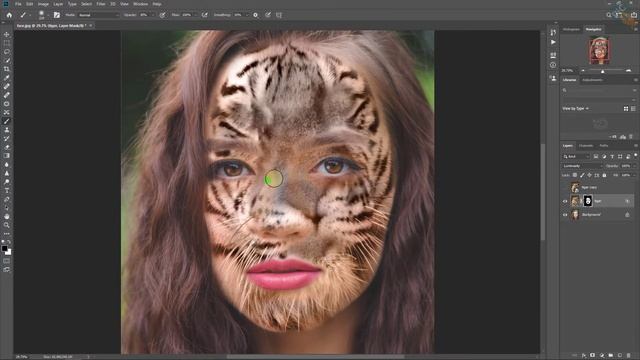
Task: Select the Lasso tool
Action: (x=7, y=52)
